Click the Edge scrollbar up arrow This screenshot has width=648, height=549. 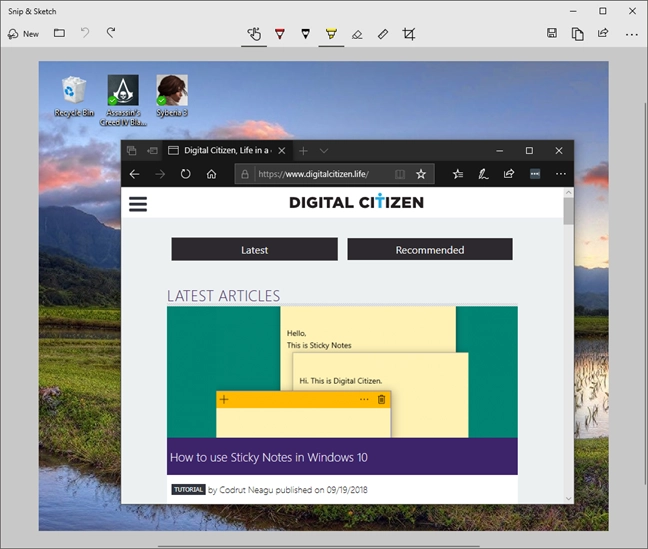[x=568, y=193]
